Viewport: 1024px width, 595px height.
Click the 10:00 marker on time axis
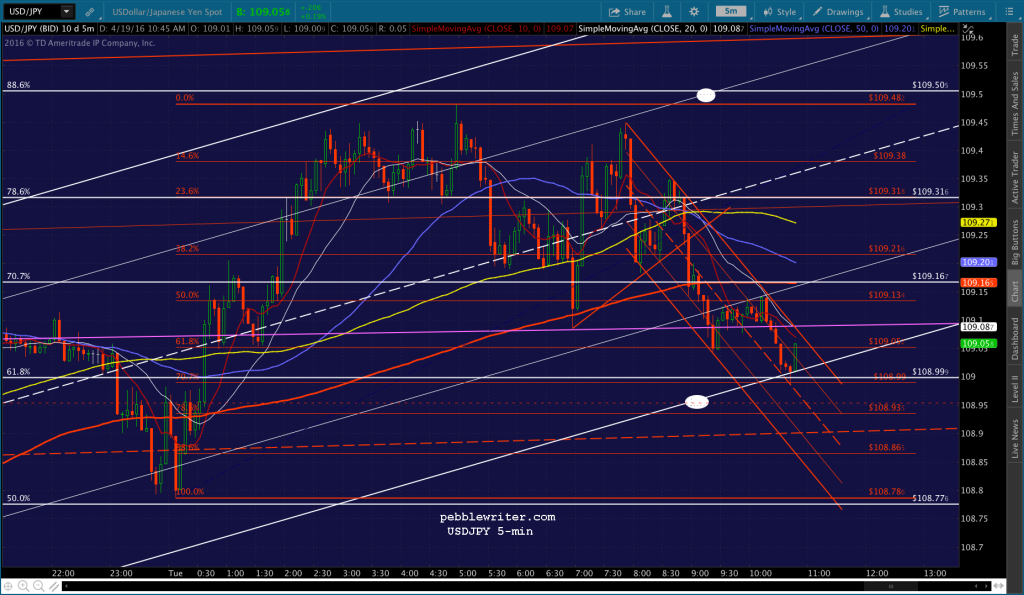[760, 573]
